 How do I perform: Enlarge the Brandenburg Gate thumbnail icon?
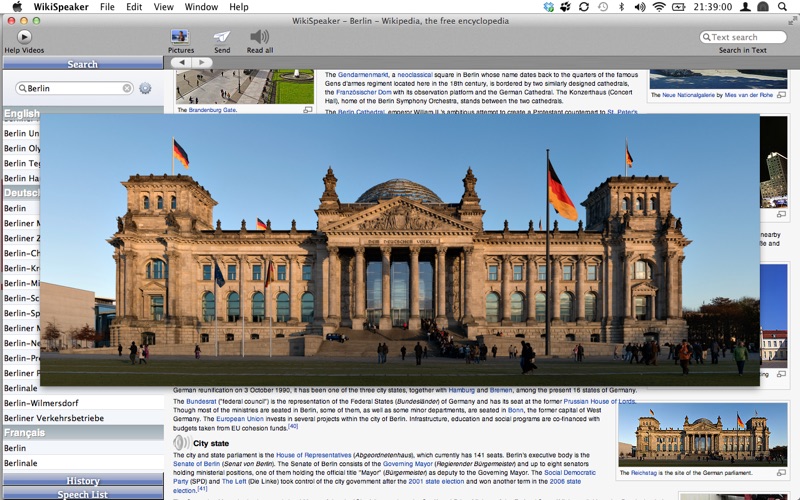308,110
